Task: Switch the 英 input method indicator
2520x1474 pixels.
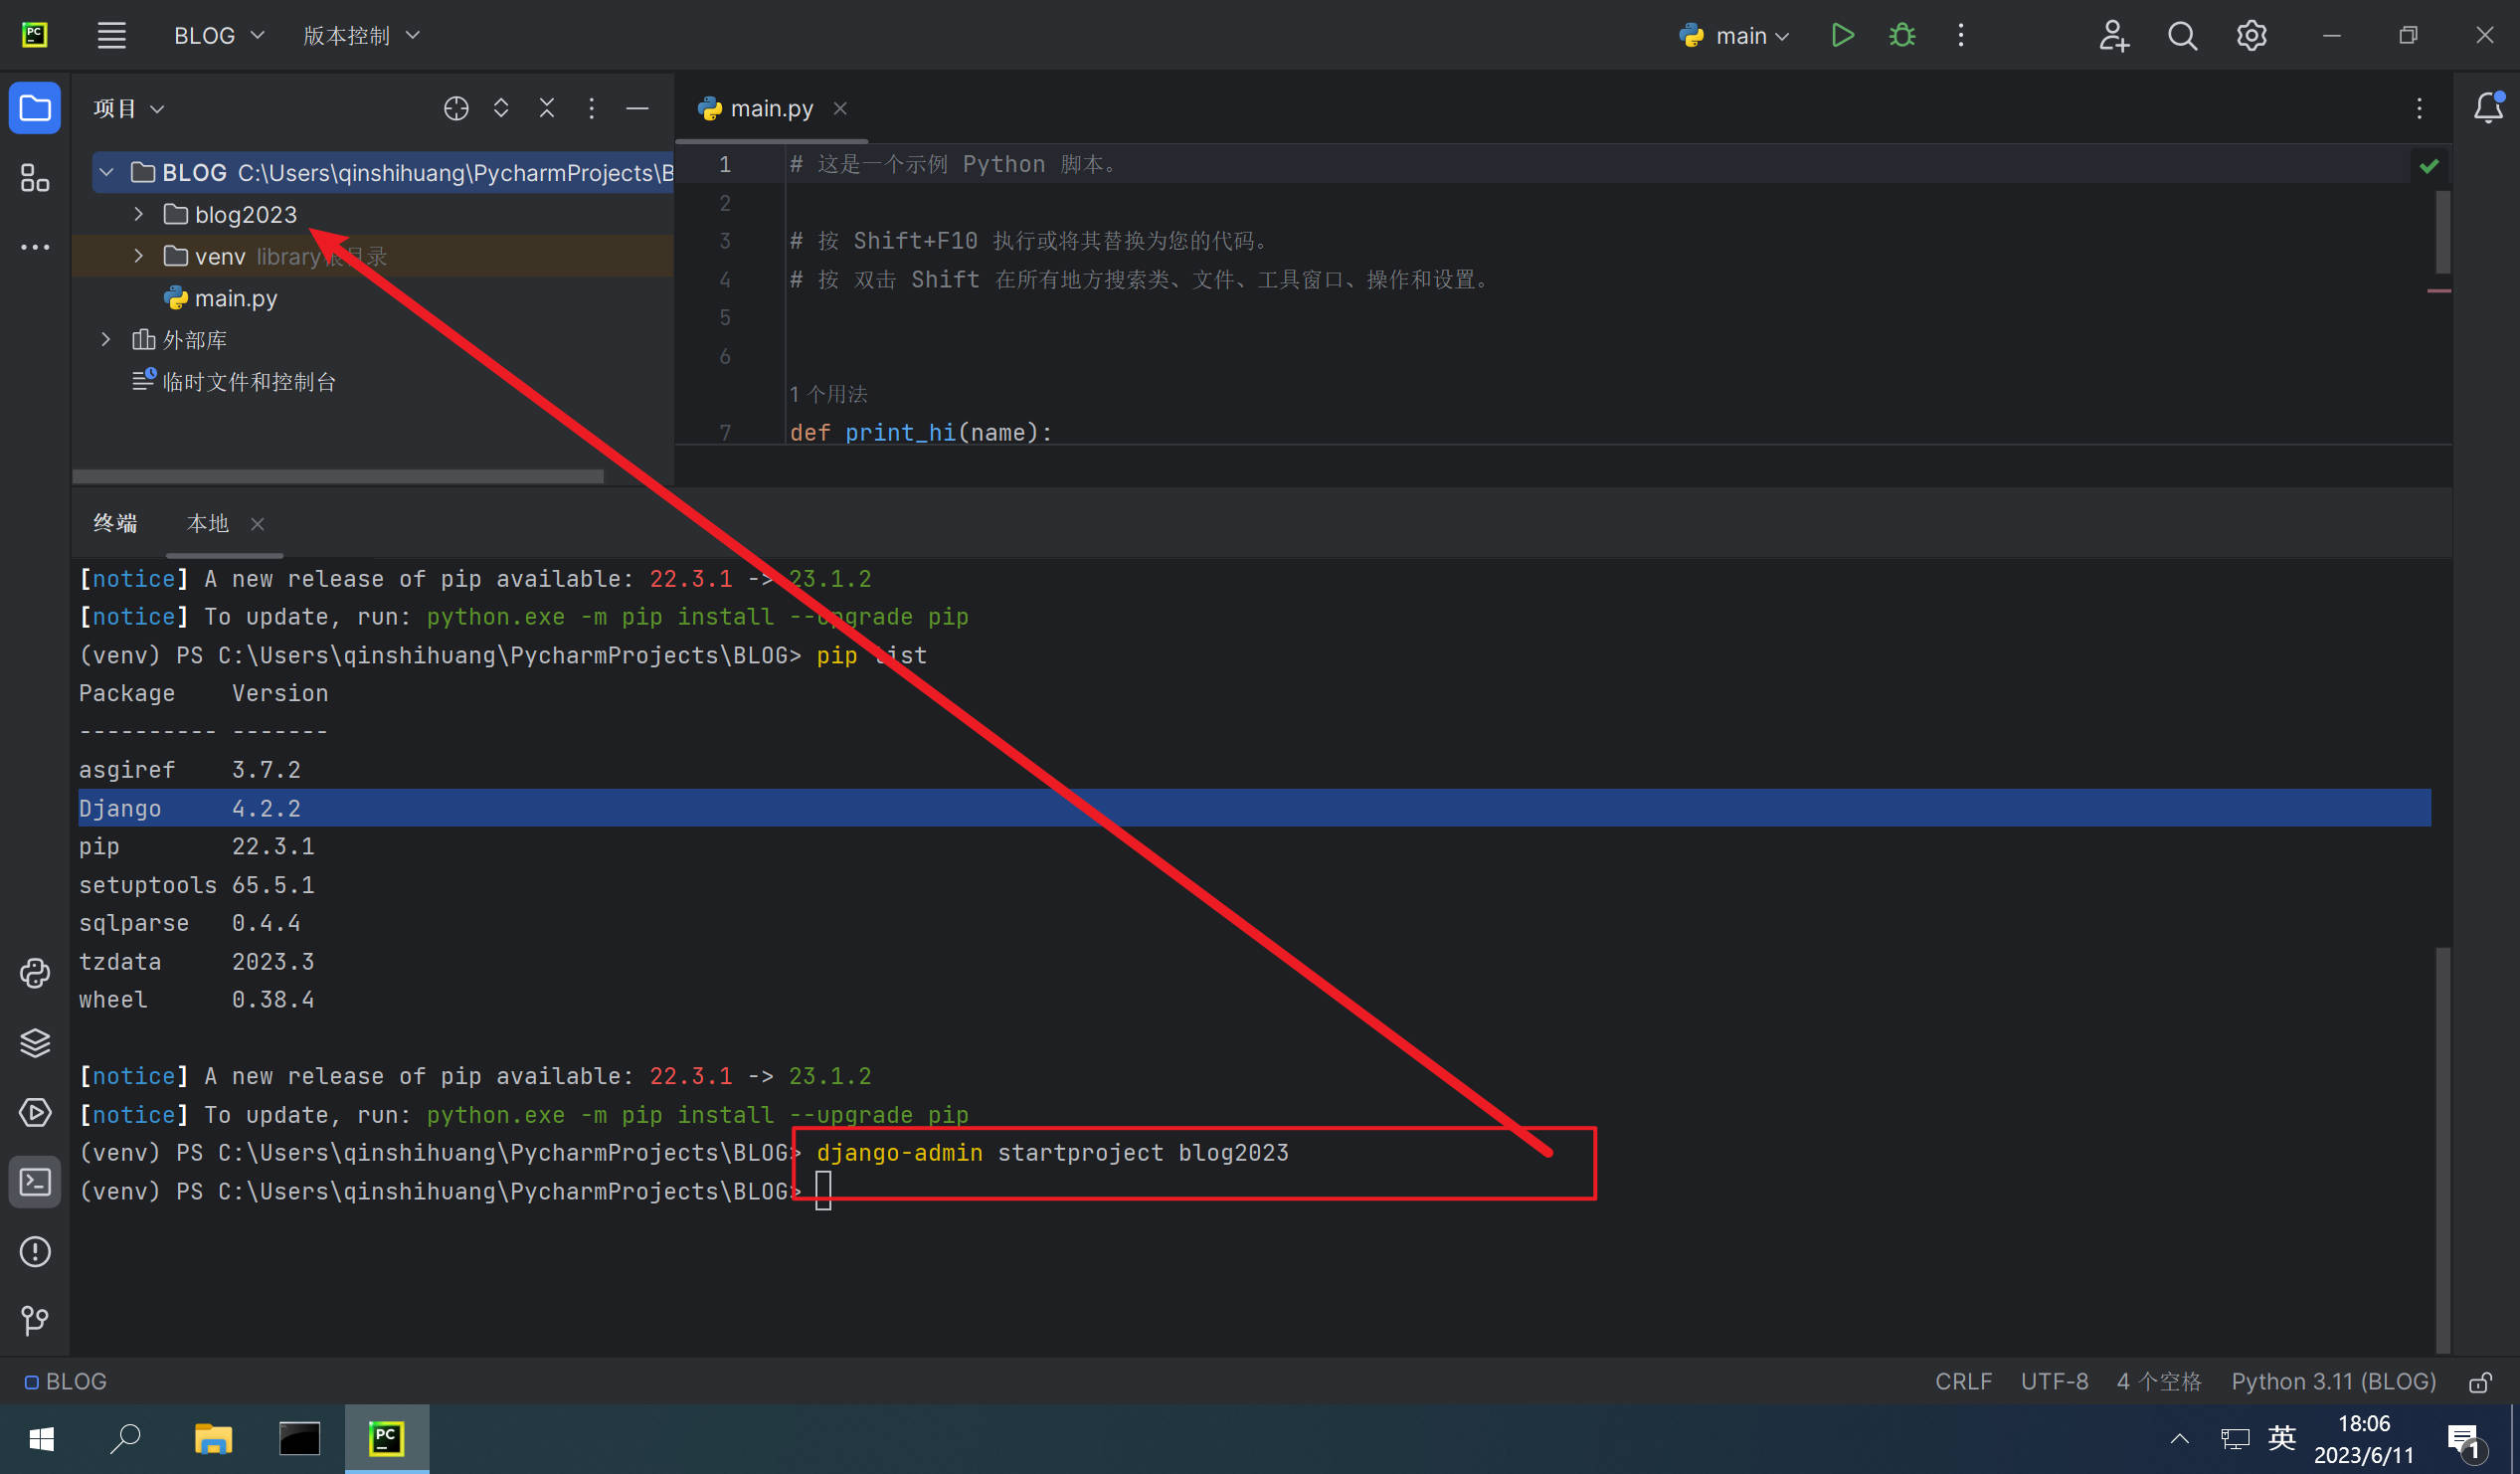Action: coord(2282,1439)
